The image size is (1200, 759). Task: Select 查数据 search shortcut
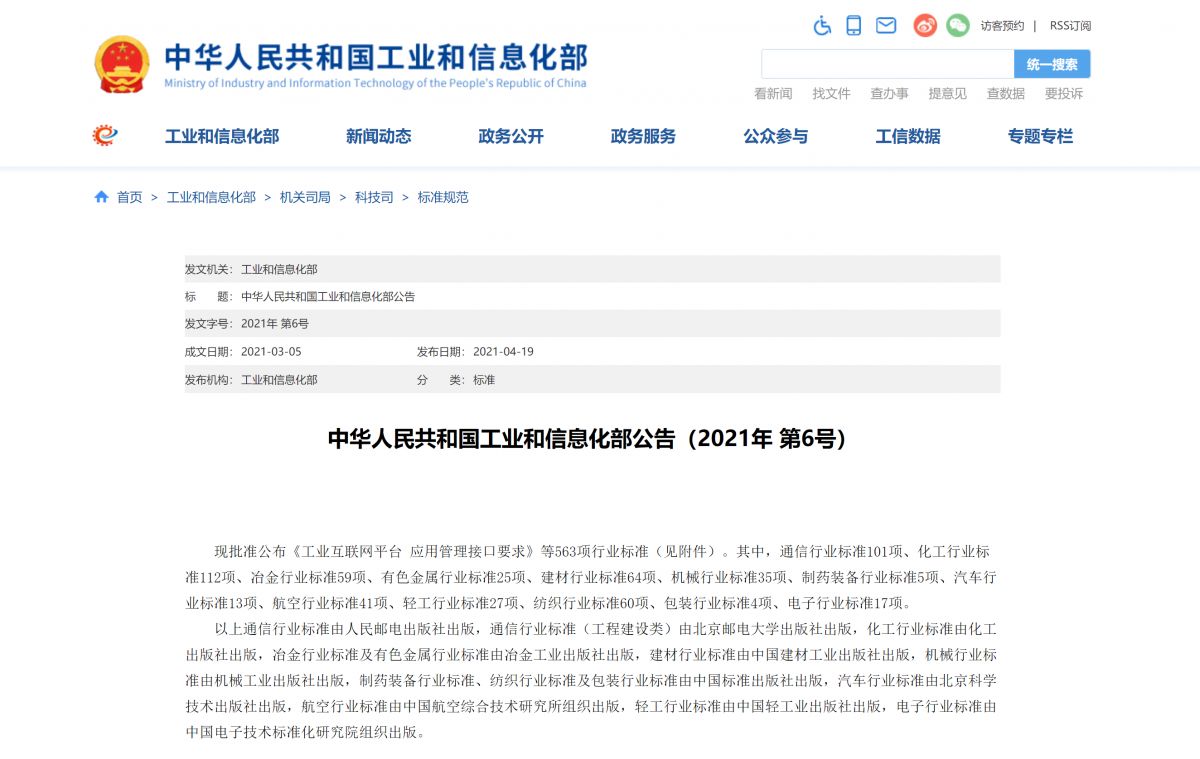[x=1005, y=94]
